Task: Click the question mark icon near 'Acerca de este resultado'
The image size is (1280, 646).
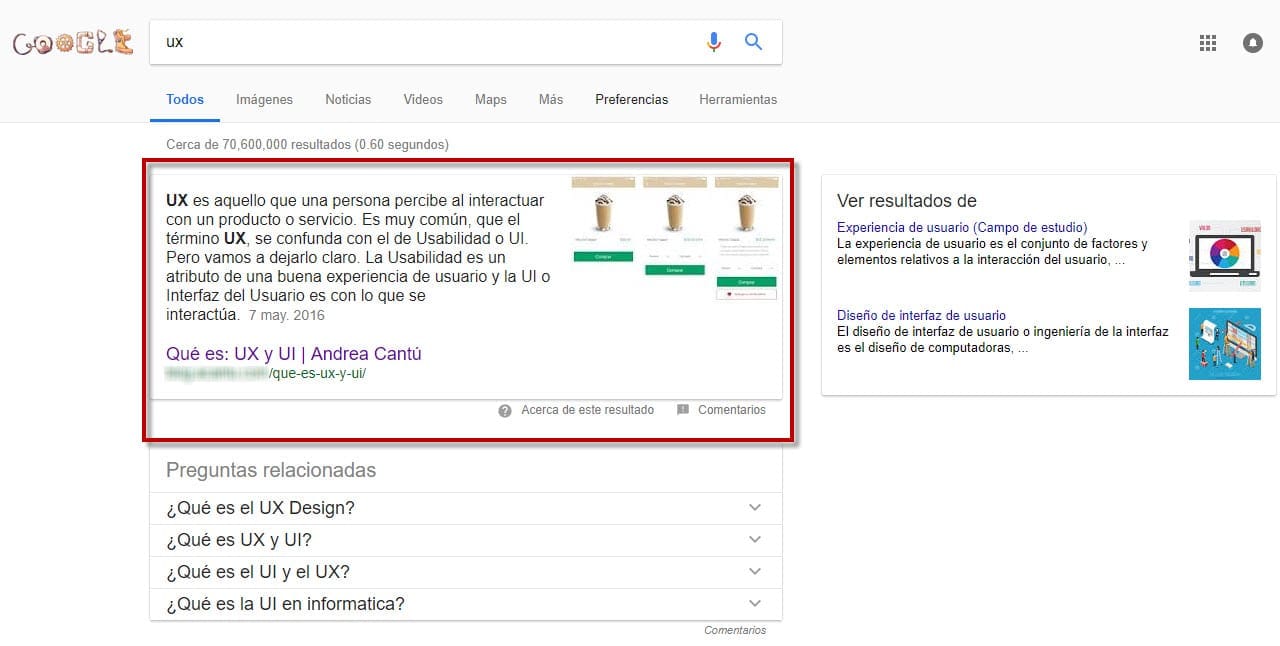Action: click(504, 410)
